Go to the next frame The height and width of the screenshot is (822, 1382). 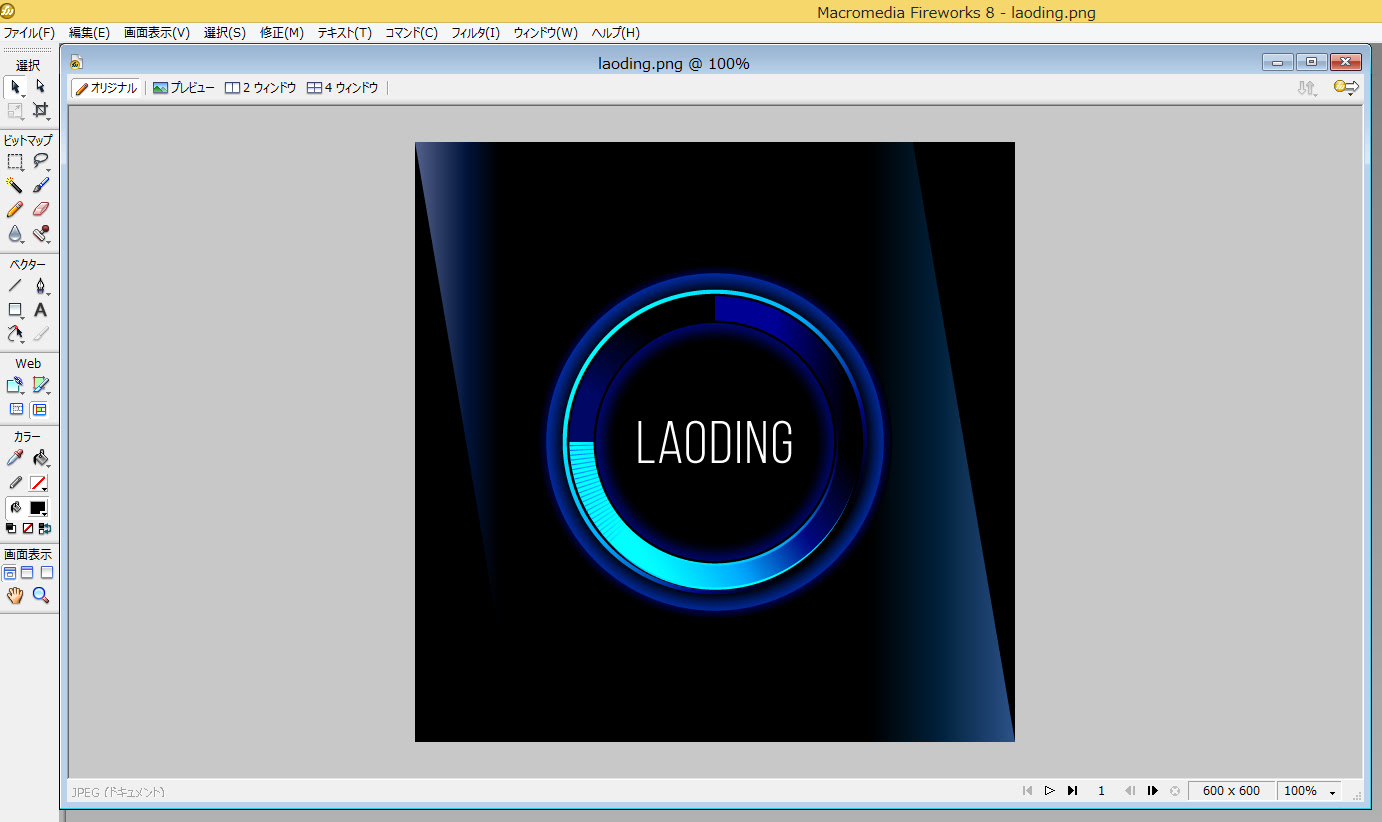click(x=1152, y=791)
